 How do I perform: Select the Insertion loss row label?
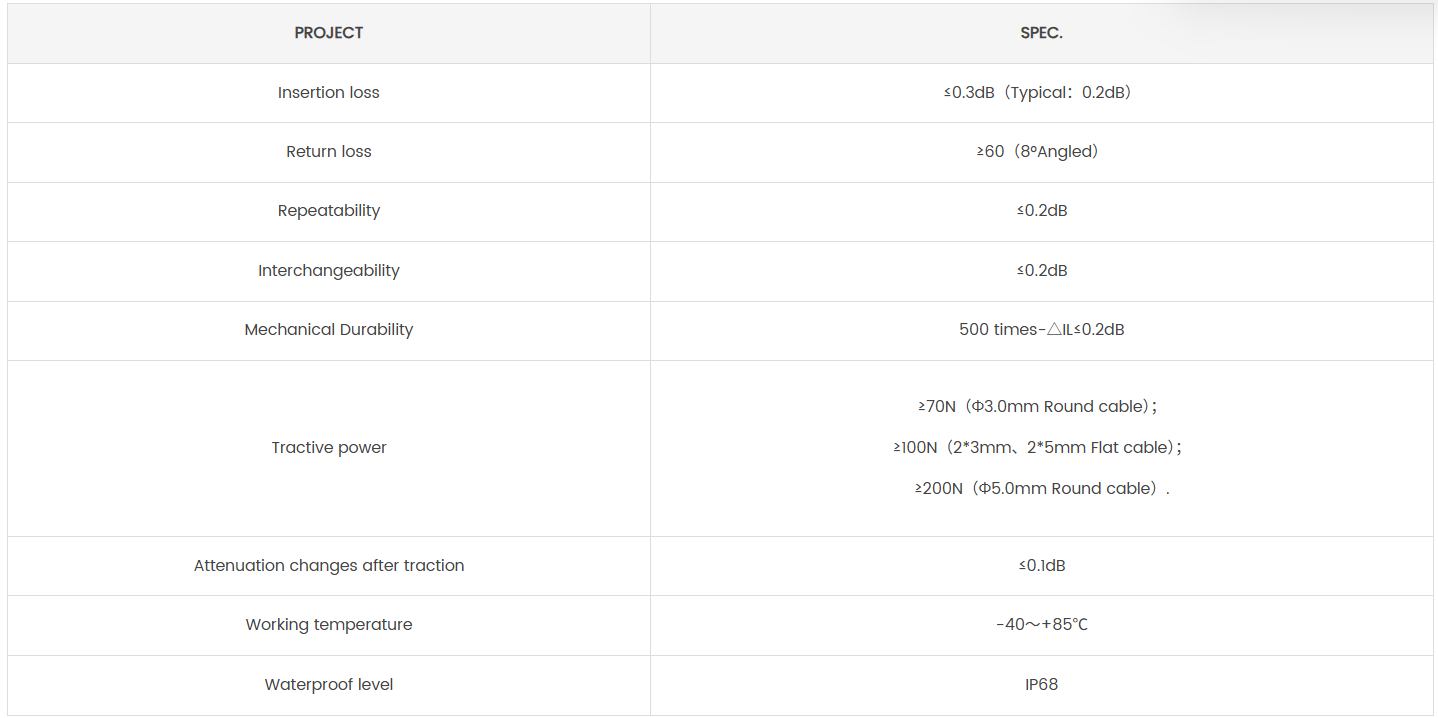click(328, 92)
